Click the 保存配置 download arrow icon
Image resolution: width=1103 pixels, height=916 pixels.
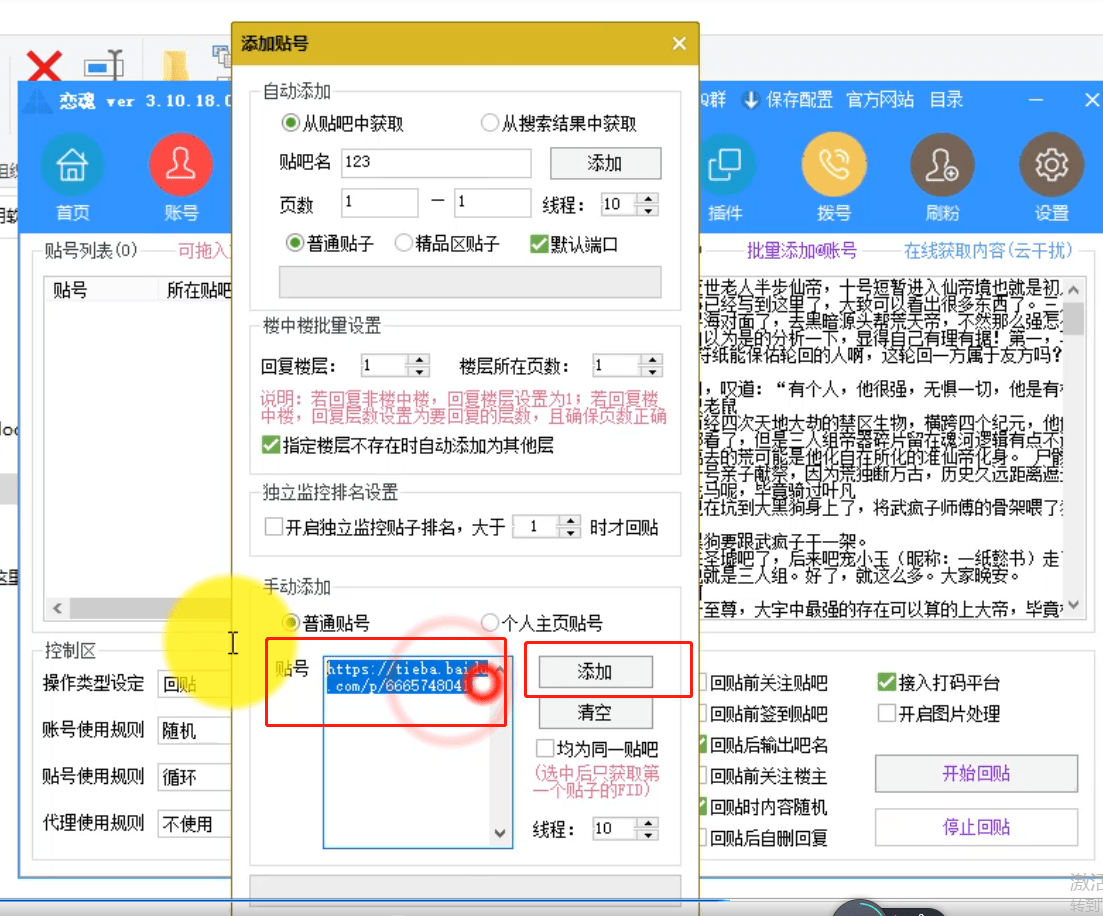click(751, 100)
